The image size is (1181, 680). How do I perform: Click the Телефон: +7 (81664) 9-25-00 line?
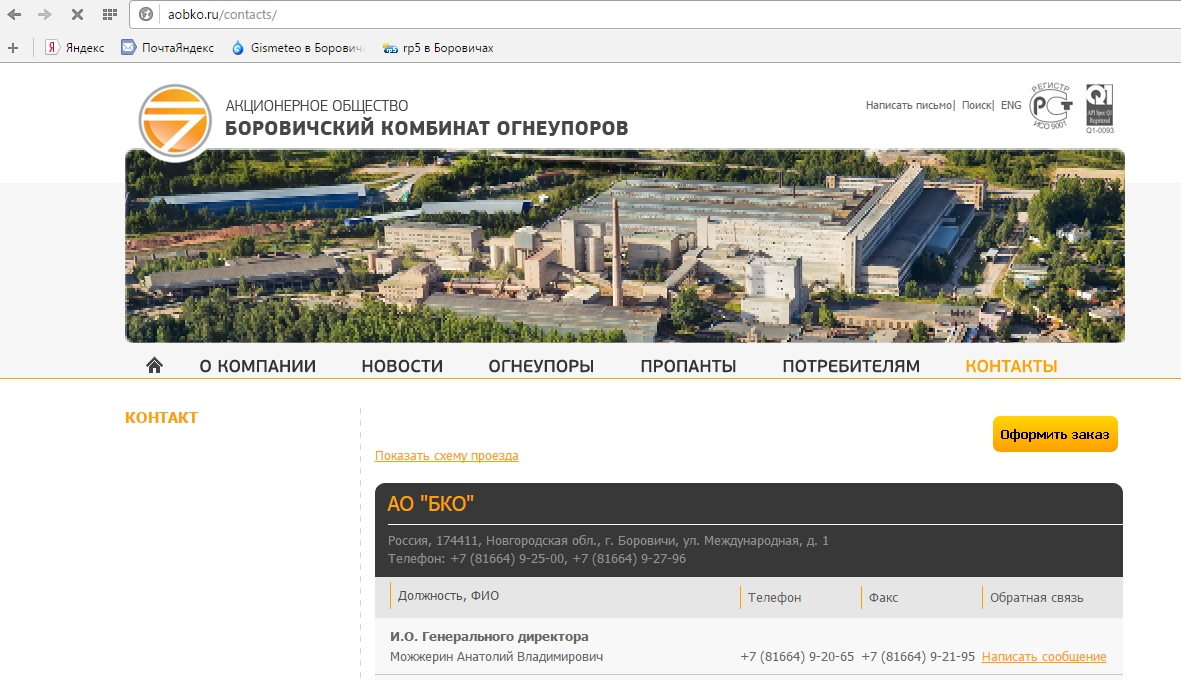pyautogui.click(x=537, y=559)
